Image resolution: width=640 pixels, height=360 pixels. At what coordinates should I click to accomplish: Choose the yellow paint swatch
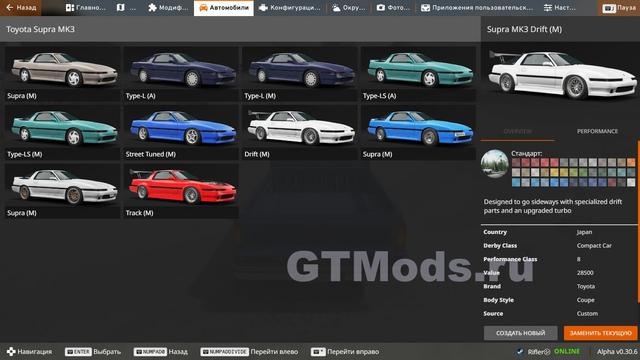coord(554,173)
